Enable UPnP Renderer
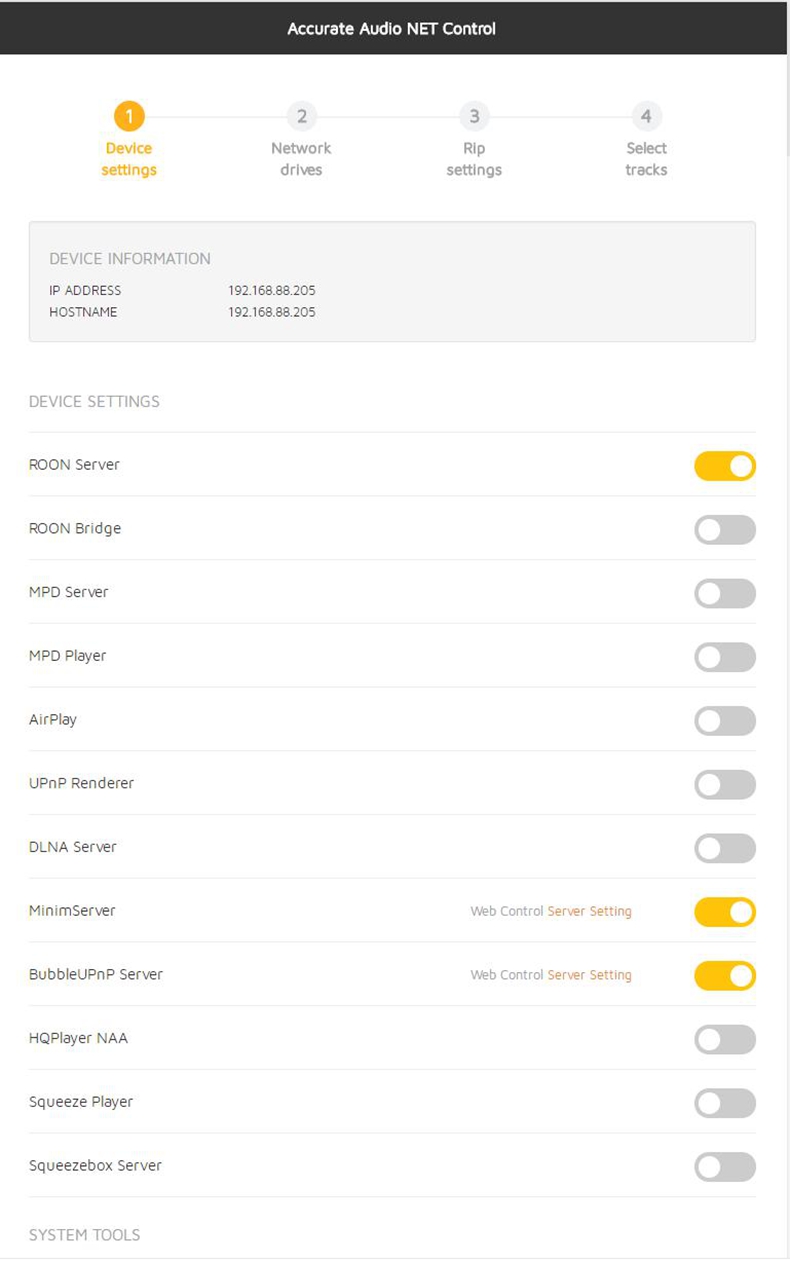 tap(725, 785)
